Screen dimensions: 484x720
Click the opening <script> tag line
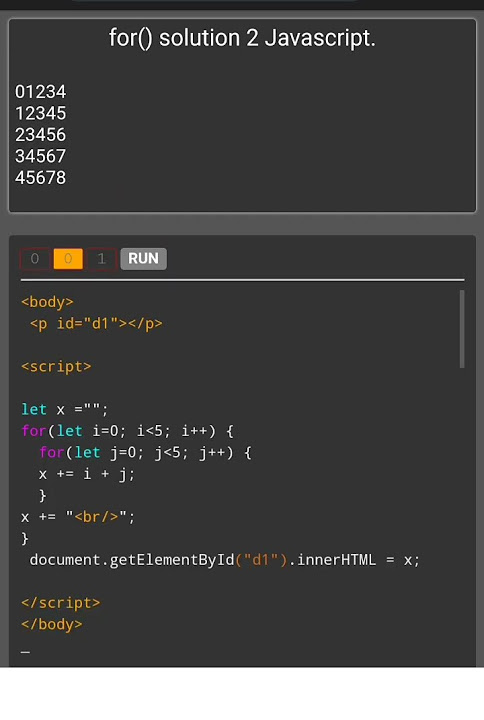(x=56, y=366)
